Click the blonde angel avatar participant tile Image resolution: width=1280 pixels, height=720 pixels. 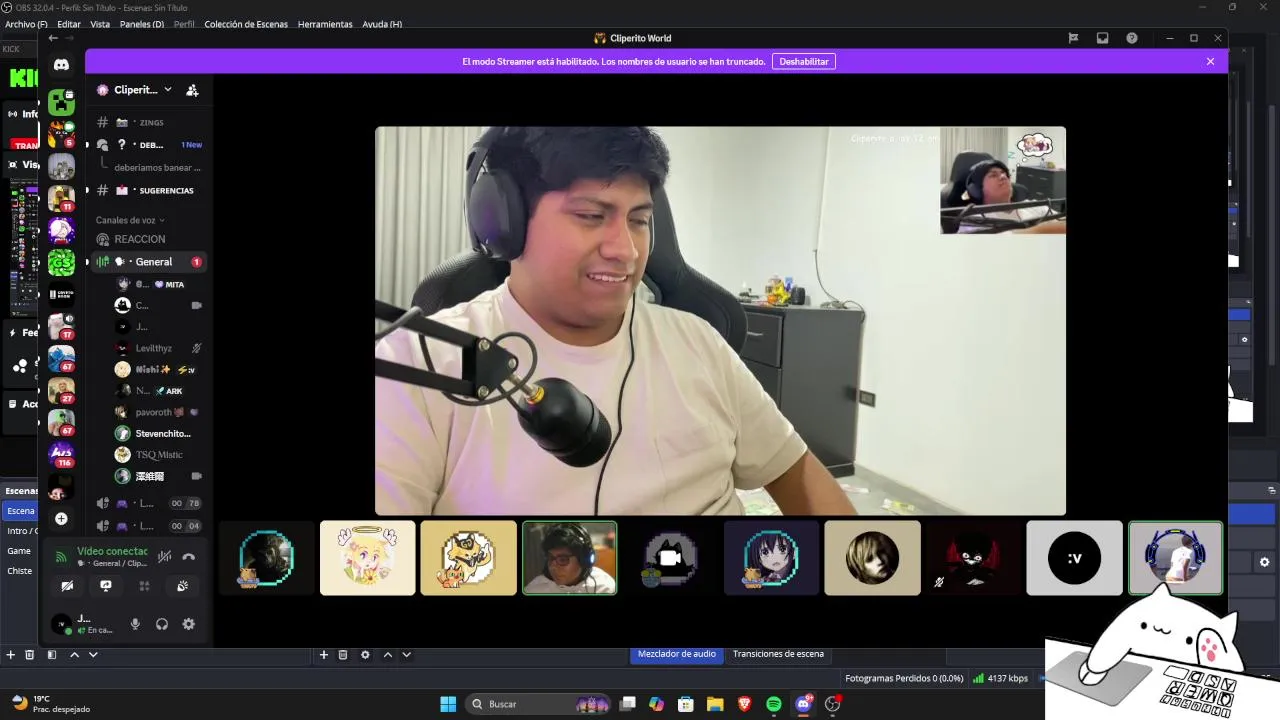(x=367, y=558)
